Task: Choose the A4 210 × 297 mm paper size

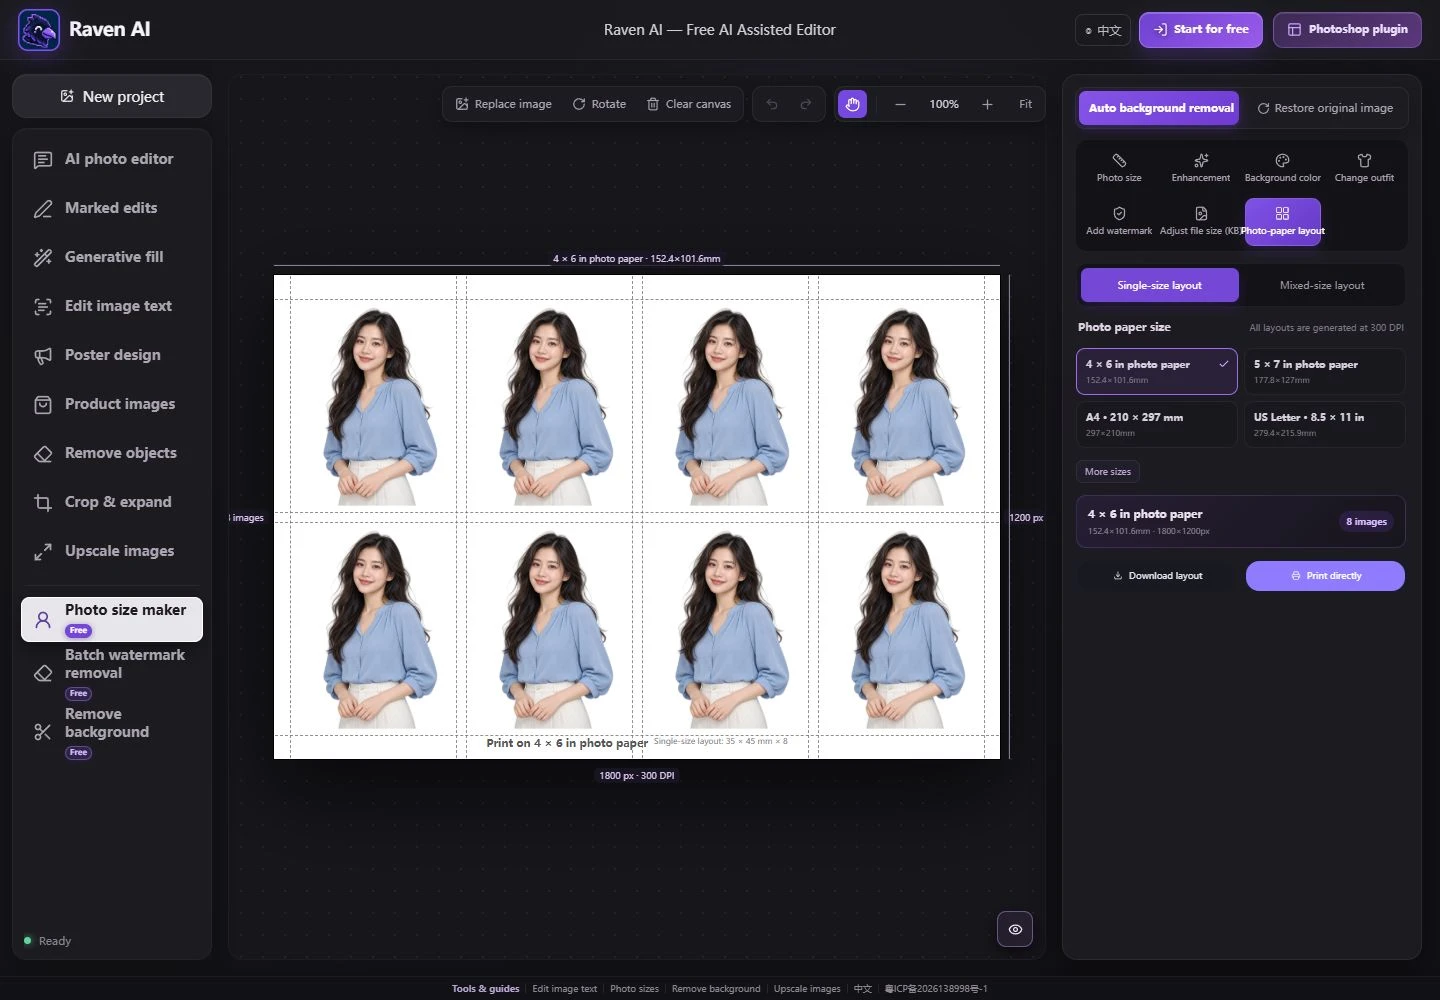Action: (x=1157, y=424)
